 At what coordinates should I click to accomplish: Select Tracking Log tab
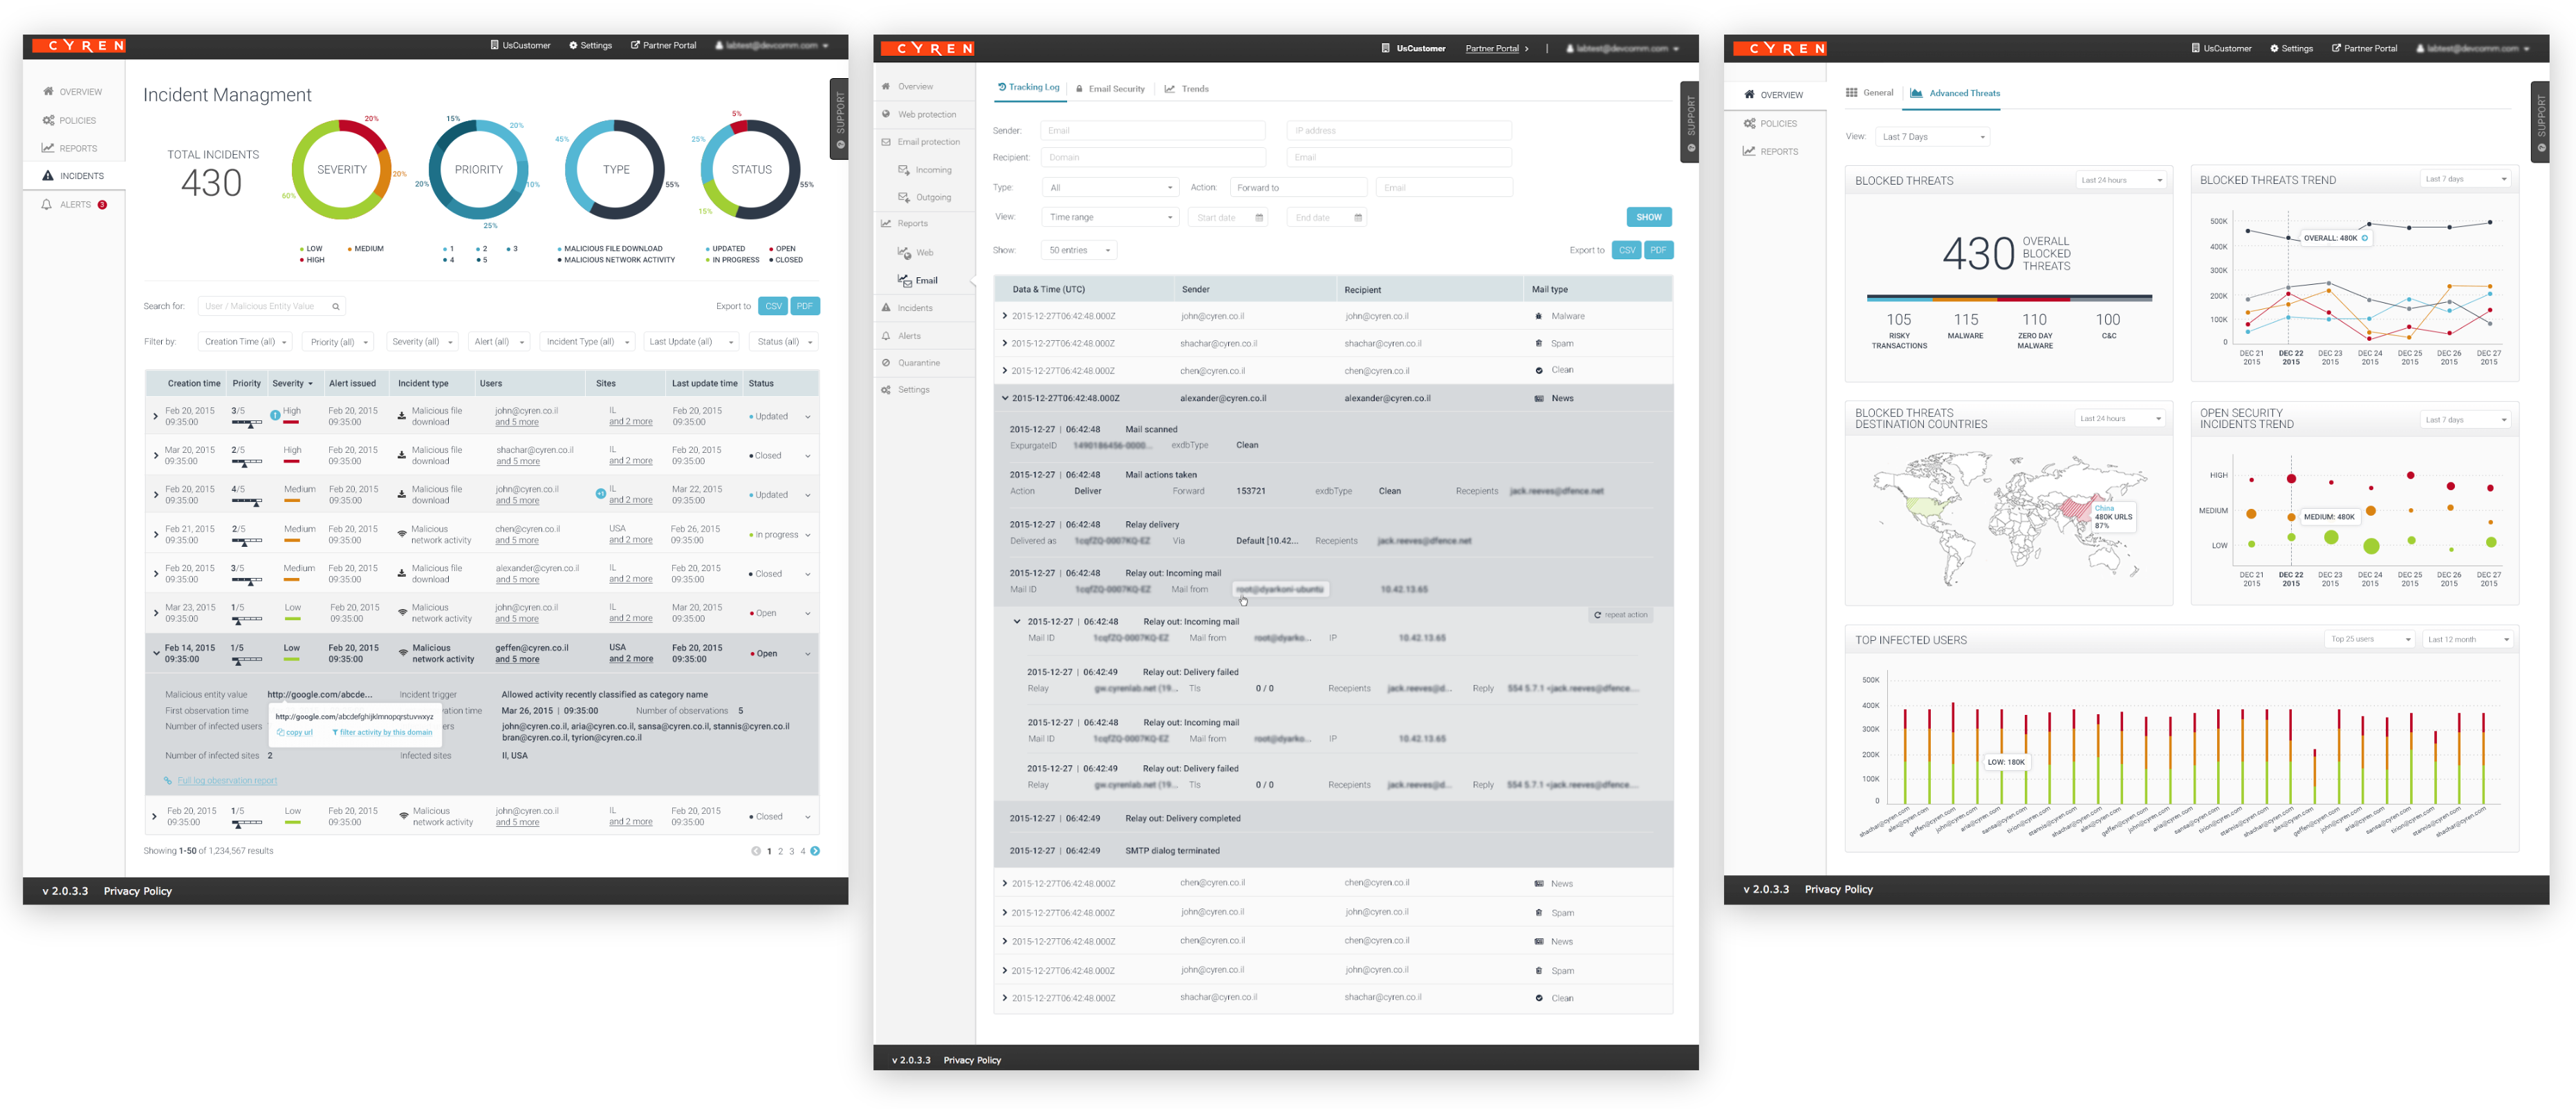(1028, 88)
